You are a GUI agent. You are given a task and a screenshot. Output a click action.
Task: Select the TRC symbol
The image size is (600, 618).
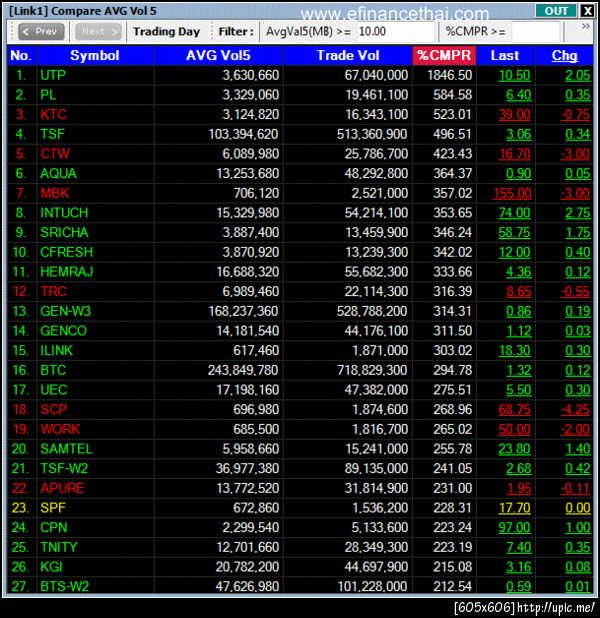click(x=53, y=291)
